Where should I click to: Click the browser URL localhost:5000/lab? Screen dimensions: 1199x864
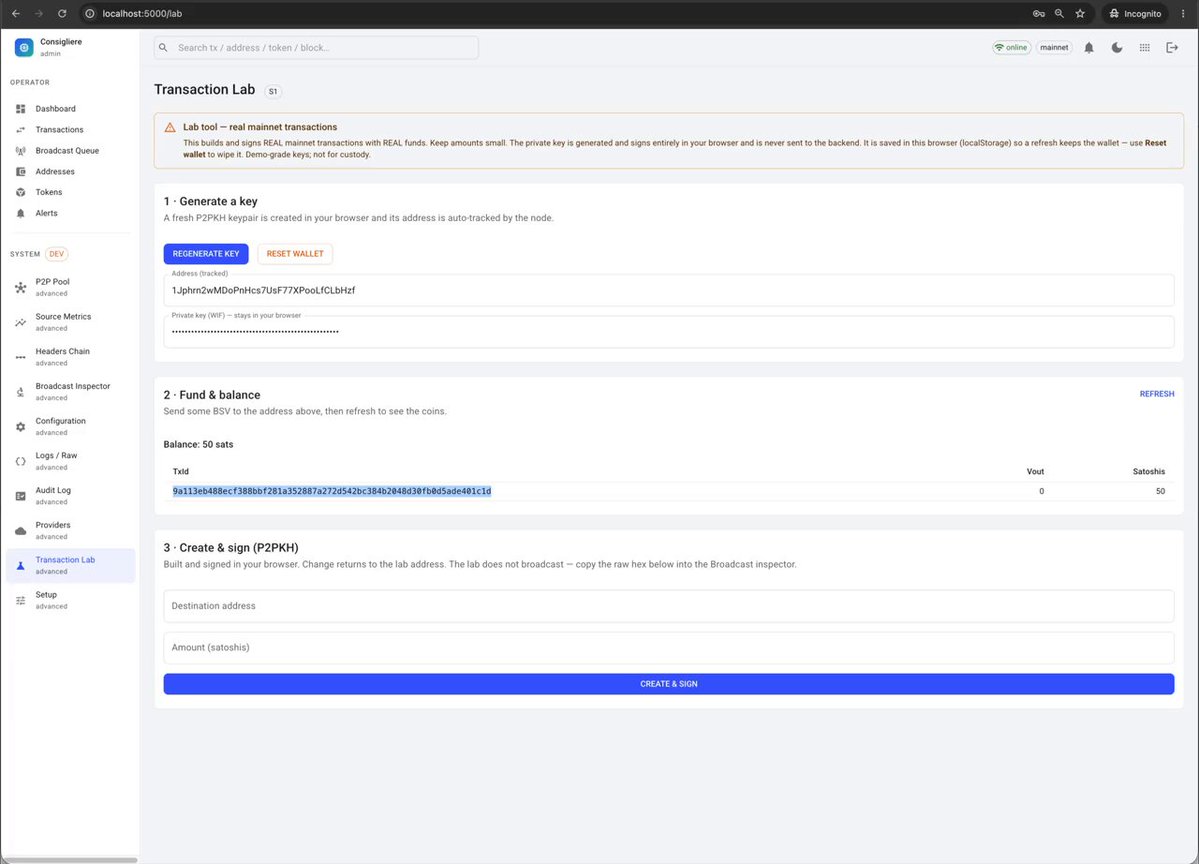[x=142, y=14]
